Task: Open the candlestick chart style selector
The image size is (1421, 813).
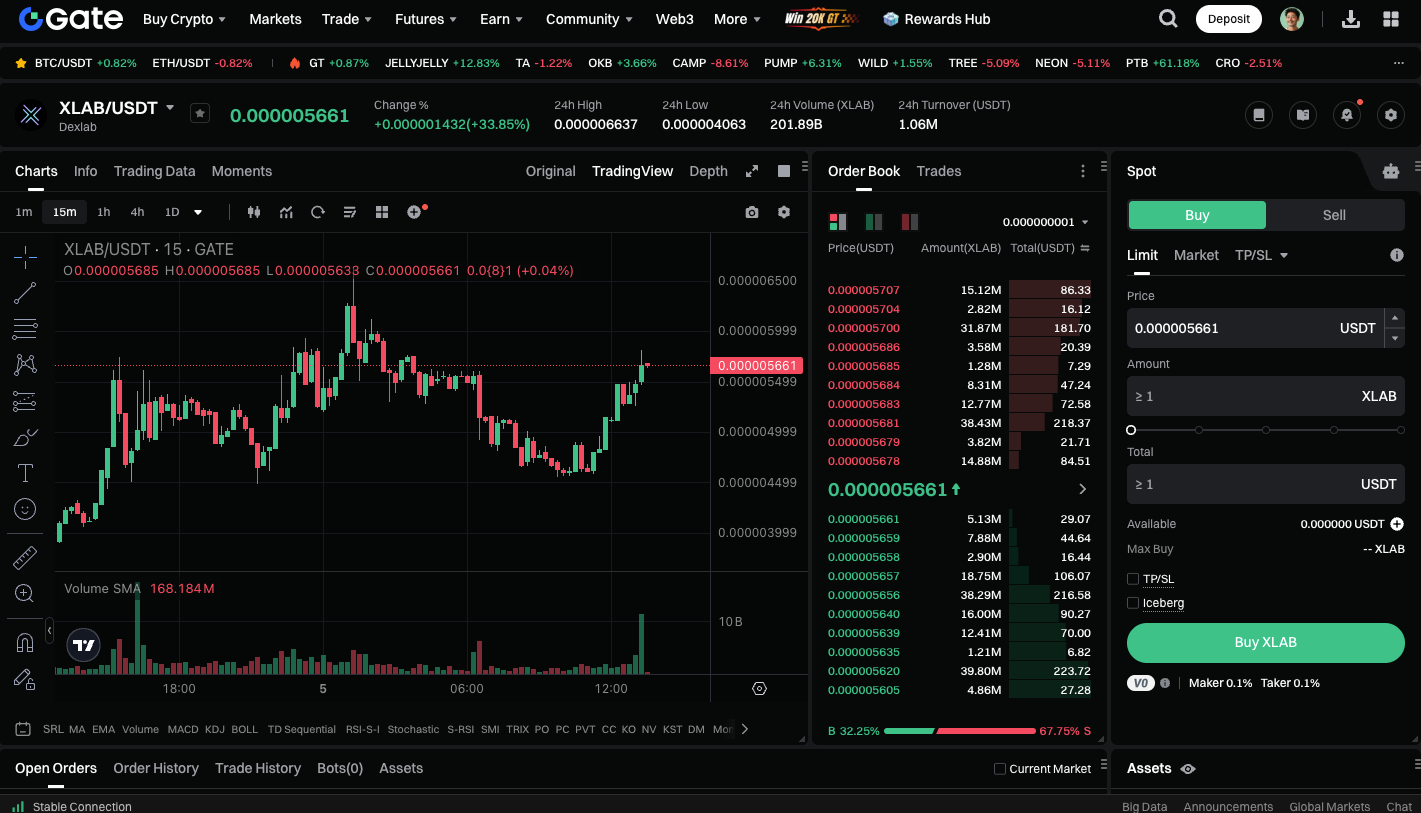Action: coord(253,212)
